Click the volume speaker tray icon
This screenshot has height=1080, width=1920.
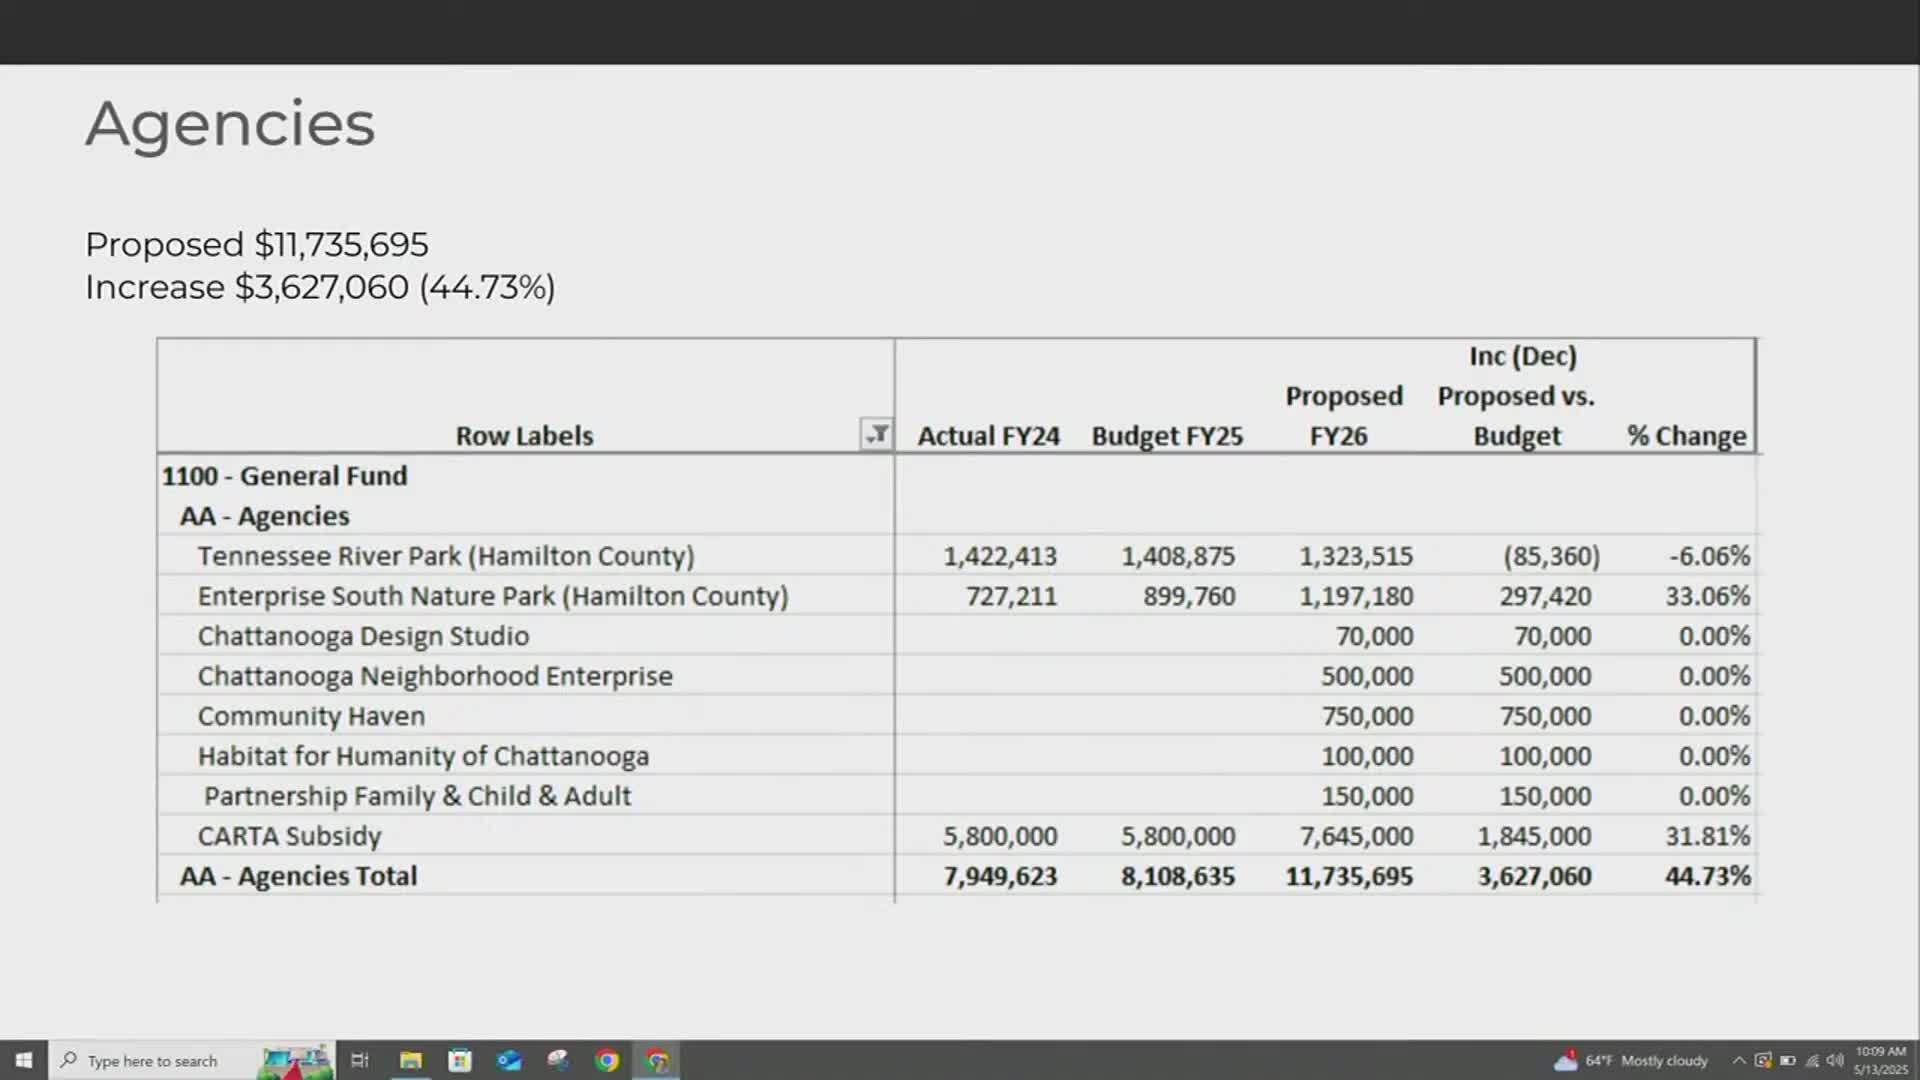1835,1060
